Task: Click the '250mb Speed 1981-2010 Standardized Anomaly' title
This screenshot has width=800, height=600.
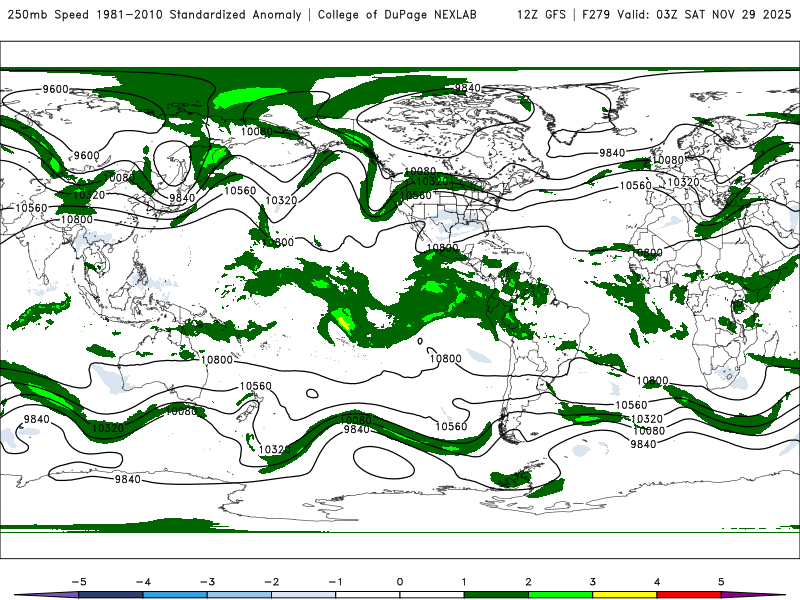Action: 155,15
